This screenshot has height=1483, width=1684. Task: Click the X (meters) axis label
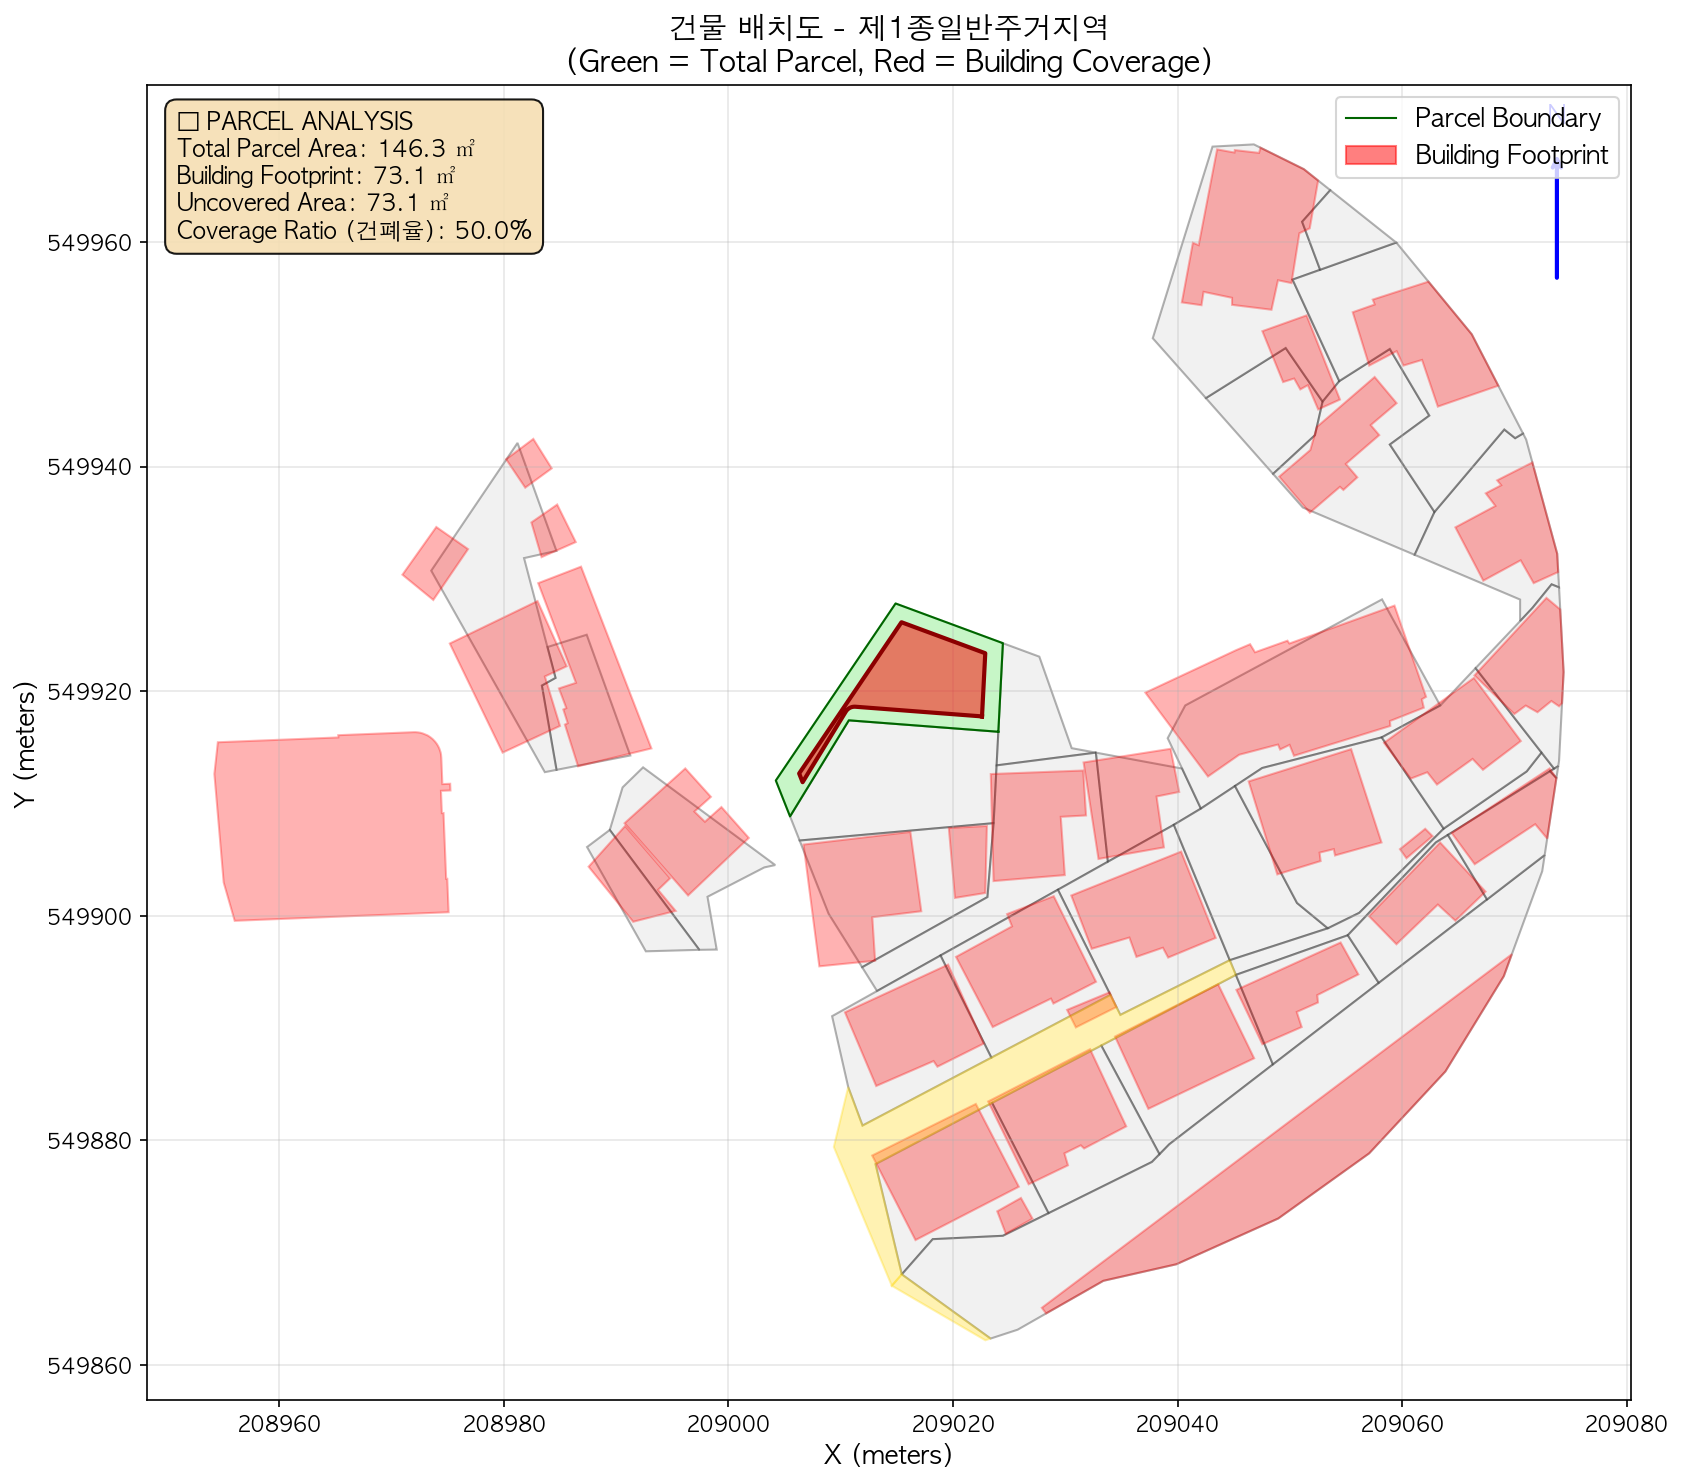pyautogui.click(x=888, y=1454)
